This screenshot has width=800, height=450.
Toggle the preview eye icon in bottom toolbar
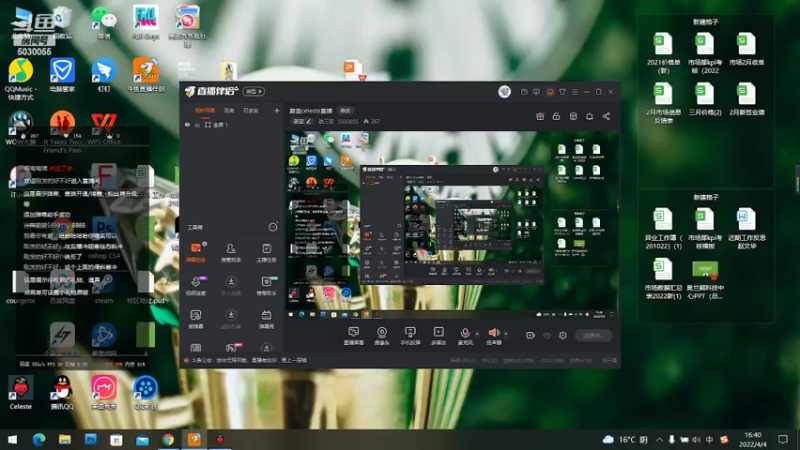pos(547,335)
